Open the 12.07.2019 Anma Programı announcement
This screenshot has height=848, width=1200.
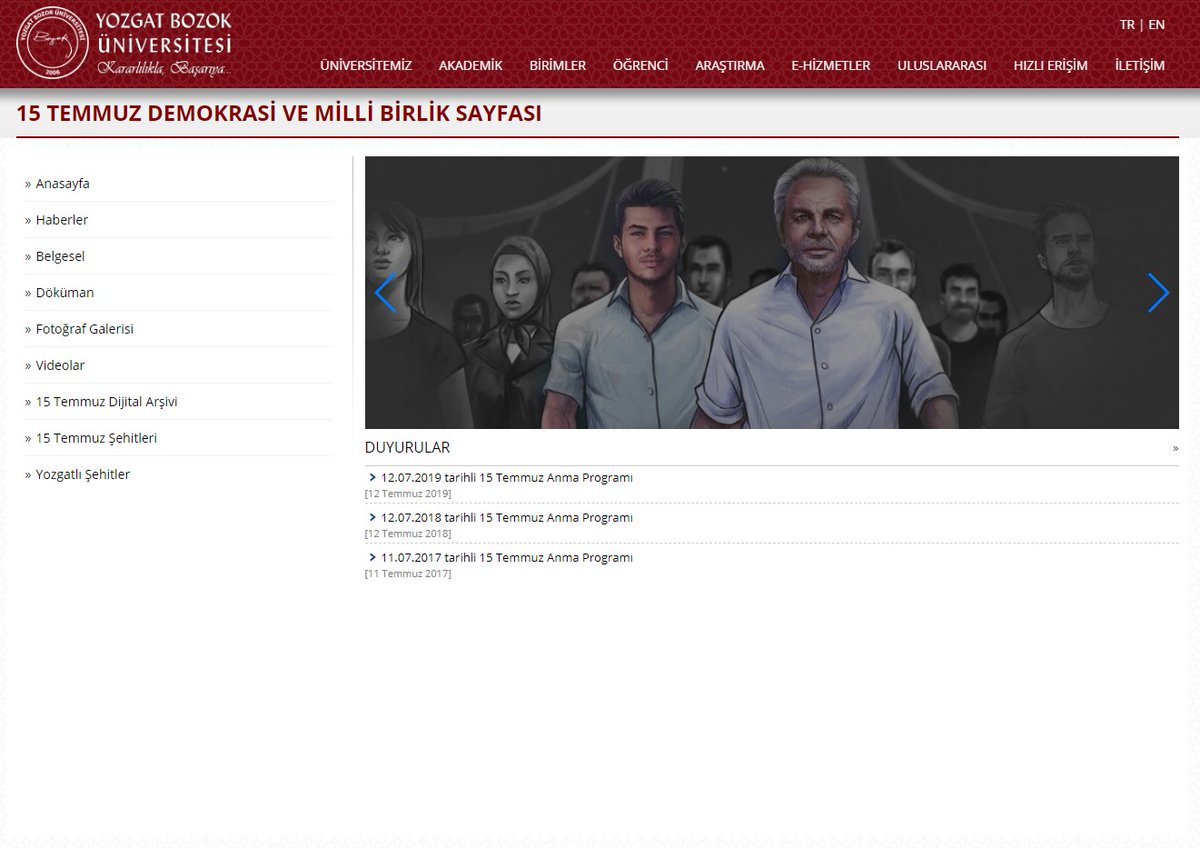pos(507,477)
